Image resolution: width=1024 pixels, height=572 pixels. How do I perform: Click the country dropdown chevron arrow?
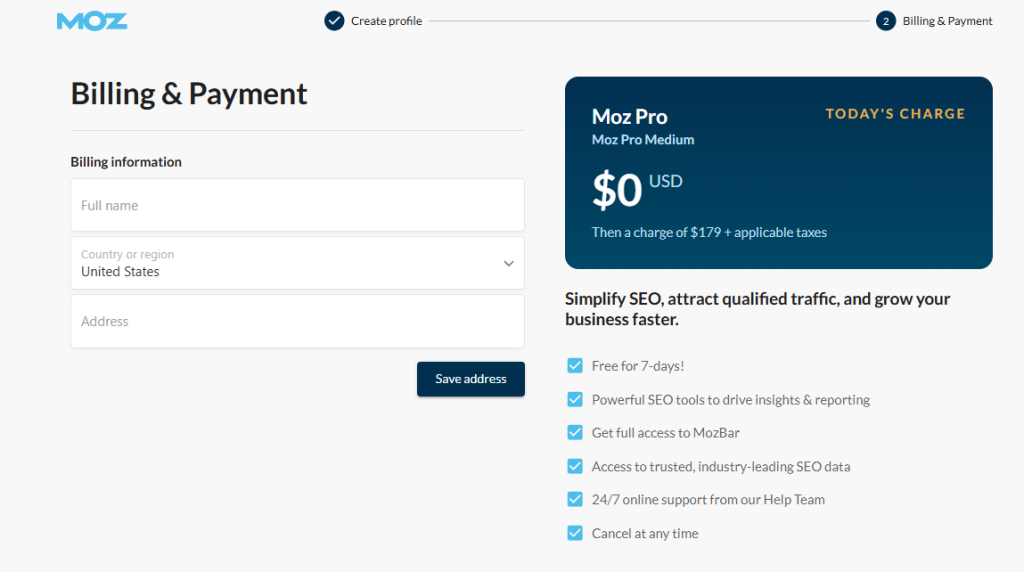click(x=509, y=264)
